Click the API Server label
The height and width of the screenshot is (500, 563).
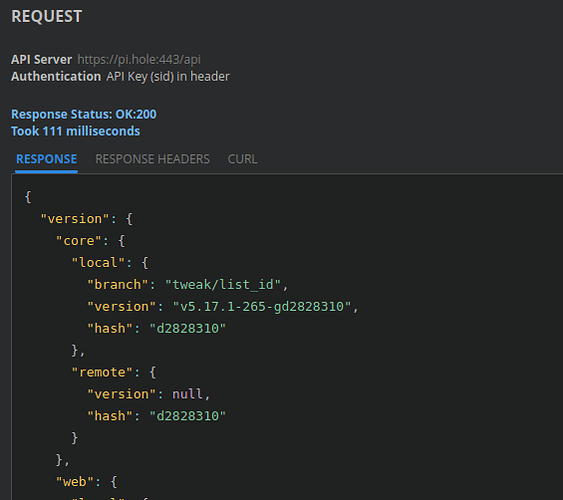click(41, 60)
